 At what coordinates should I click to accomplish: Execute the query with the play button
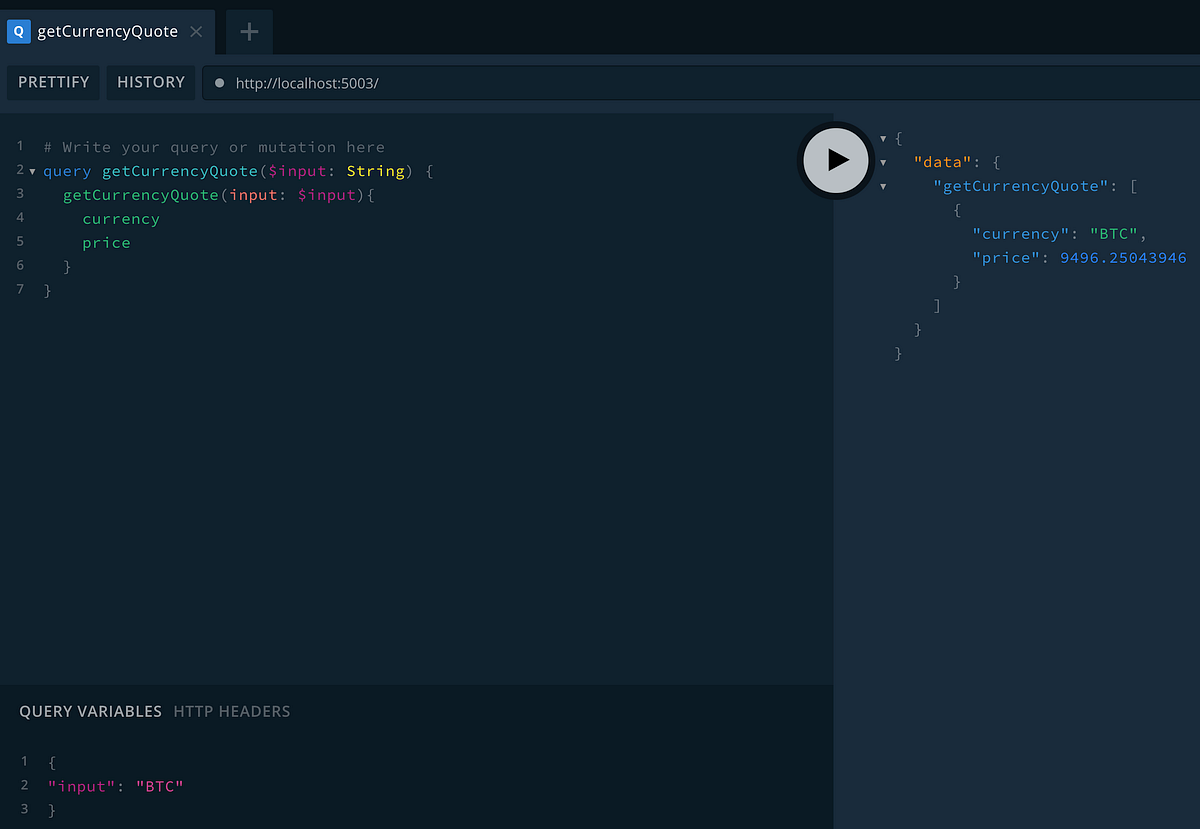pyautogui.click(x=835, y=160)
